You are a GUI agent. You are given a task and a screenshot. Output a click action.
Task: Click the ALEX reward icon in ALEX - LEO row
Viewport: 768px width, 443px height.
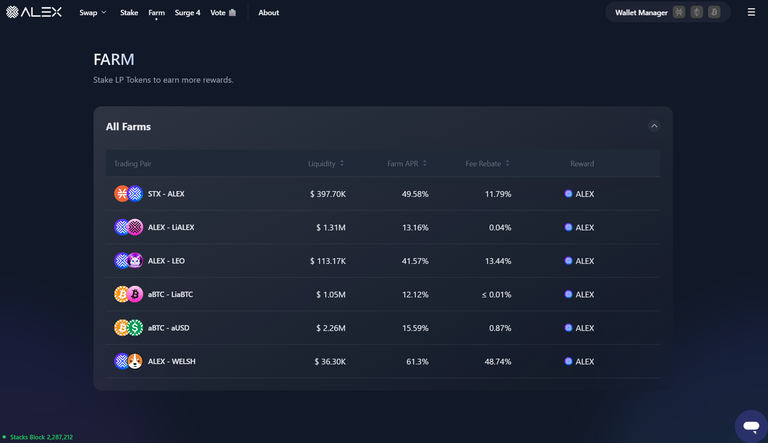pyautogui.click(x=568, y=261)
